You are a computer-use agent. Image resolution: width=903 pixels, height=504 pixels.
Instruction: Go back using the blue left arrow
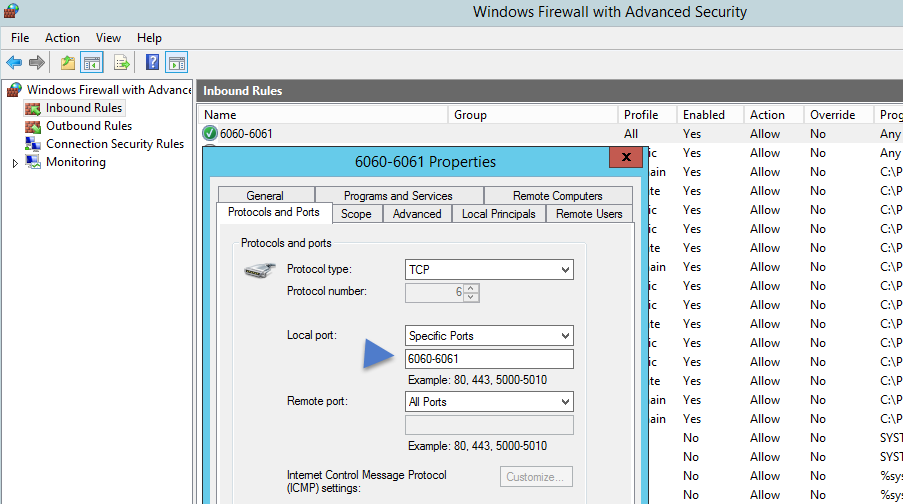point(14,62)
